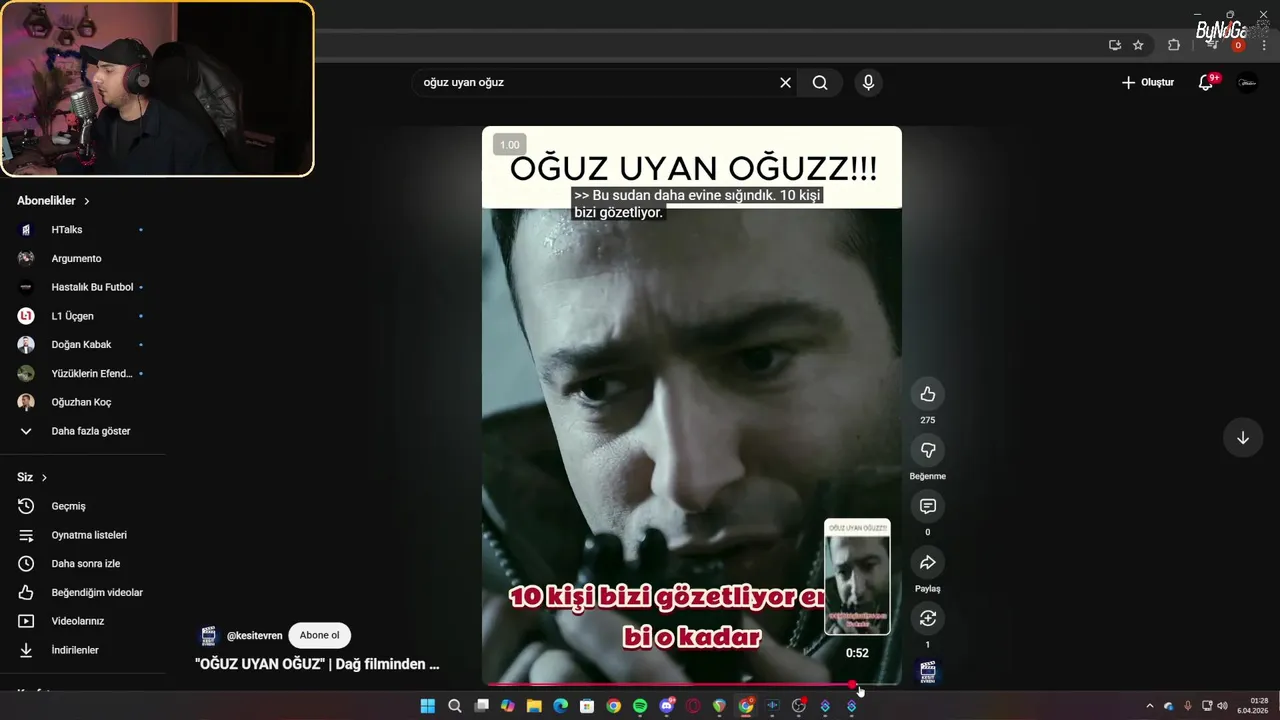Click the seek preview thumbnail
Image resolution: width=1280 pixels, height=720 pixels.
[x=857, y=577]
